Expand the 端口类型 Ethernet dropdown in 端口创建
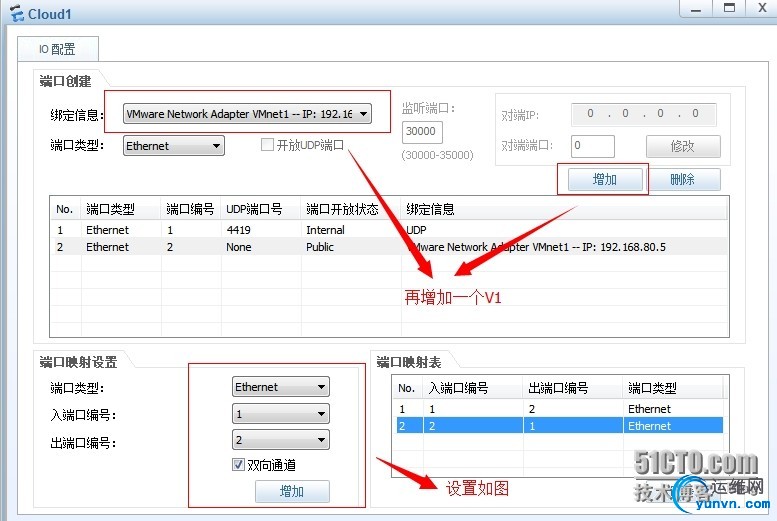 [x=173, y=146]
